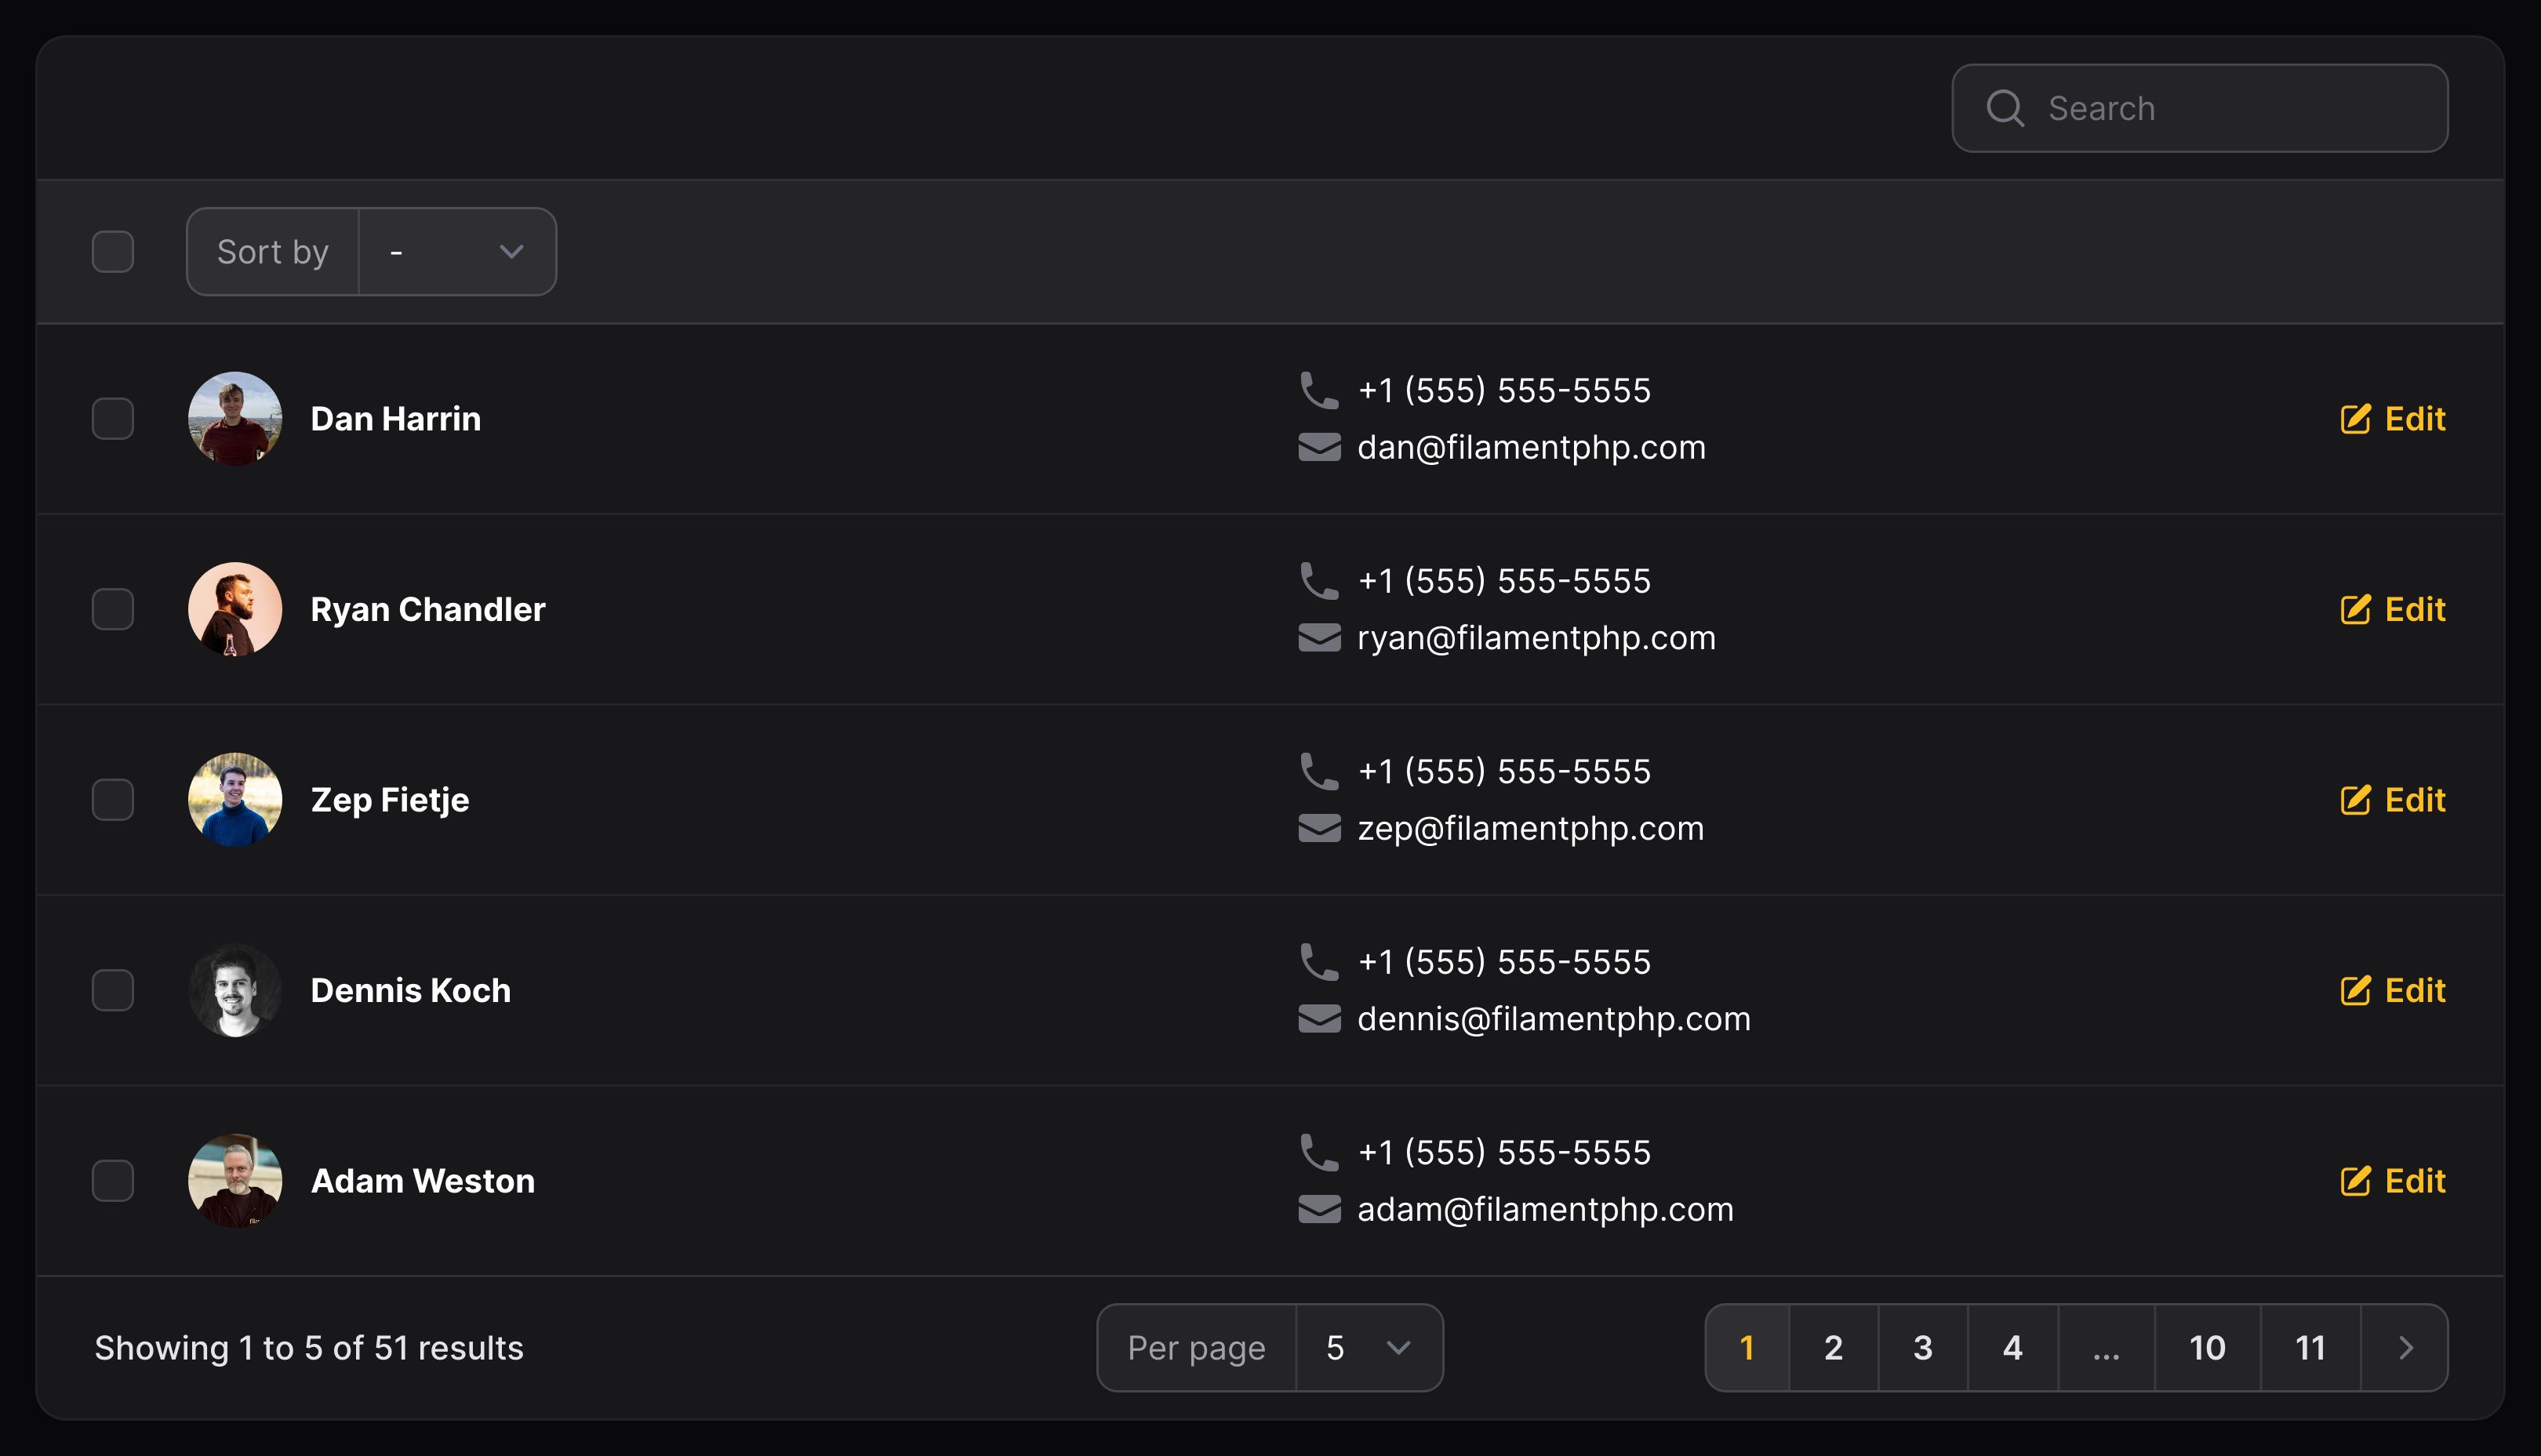Click the search magnifier icon
The width and height of the screenshot is (2541, 1456).
tap(2004, 108)
